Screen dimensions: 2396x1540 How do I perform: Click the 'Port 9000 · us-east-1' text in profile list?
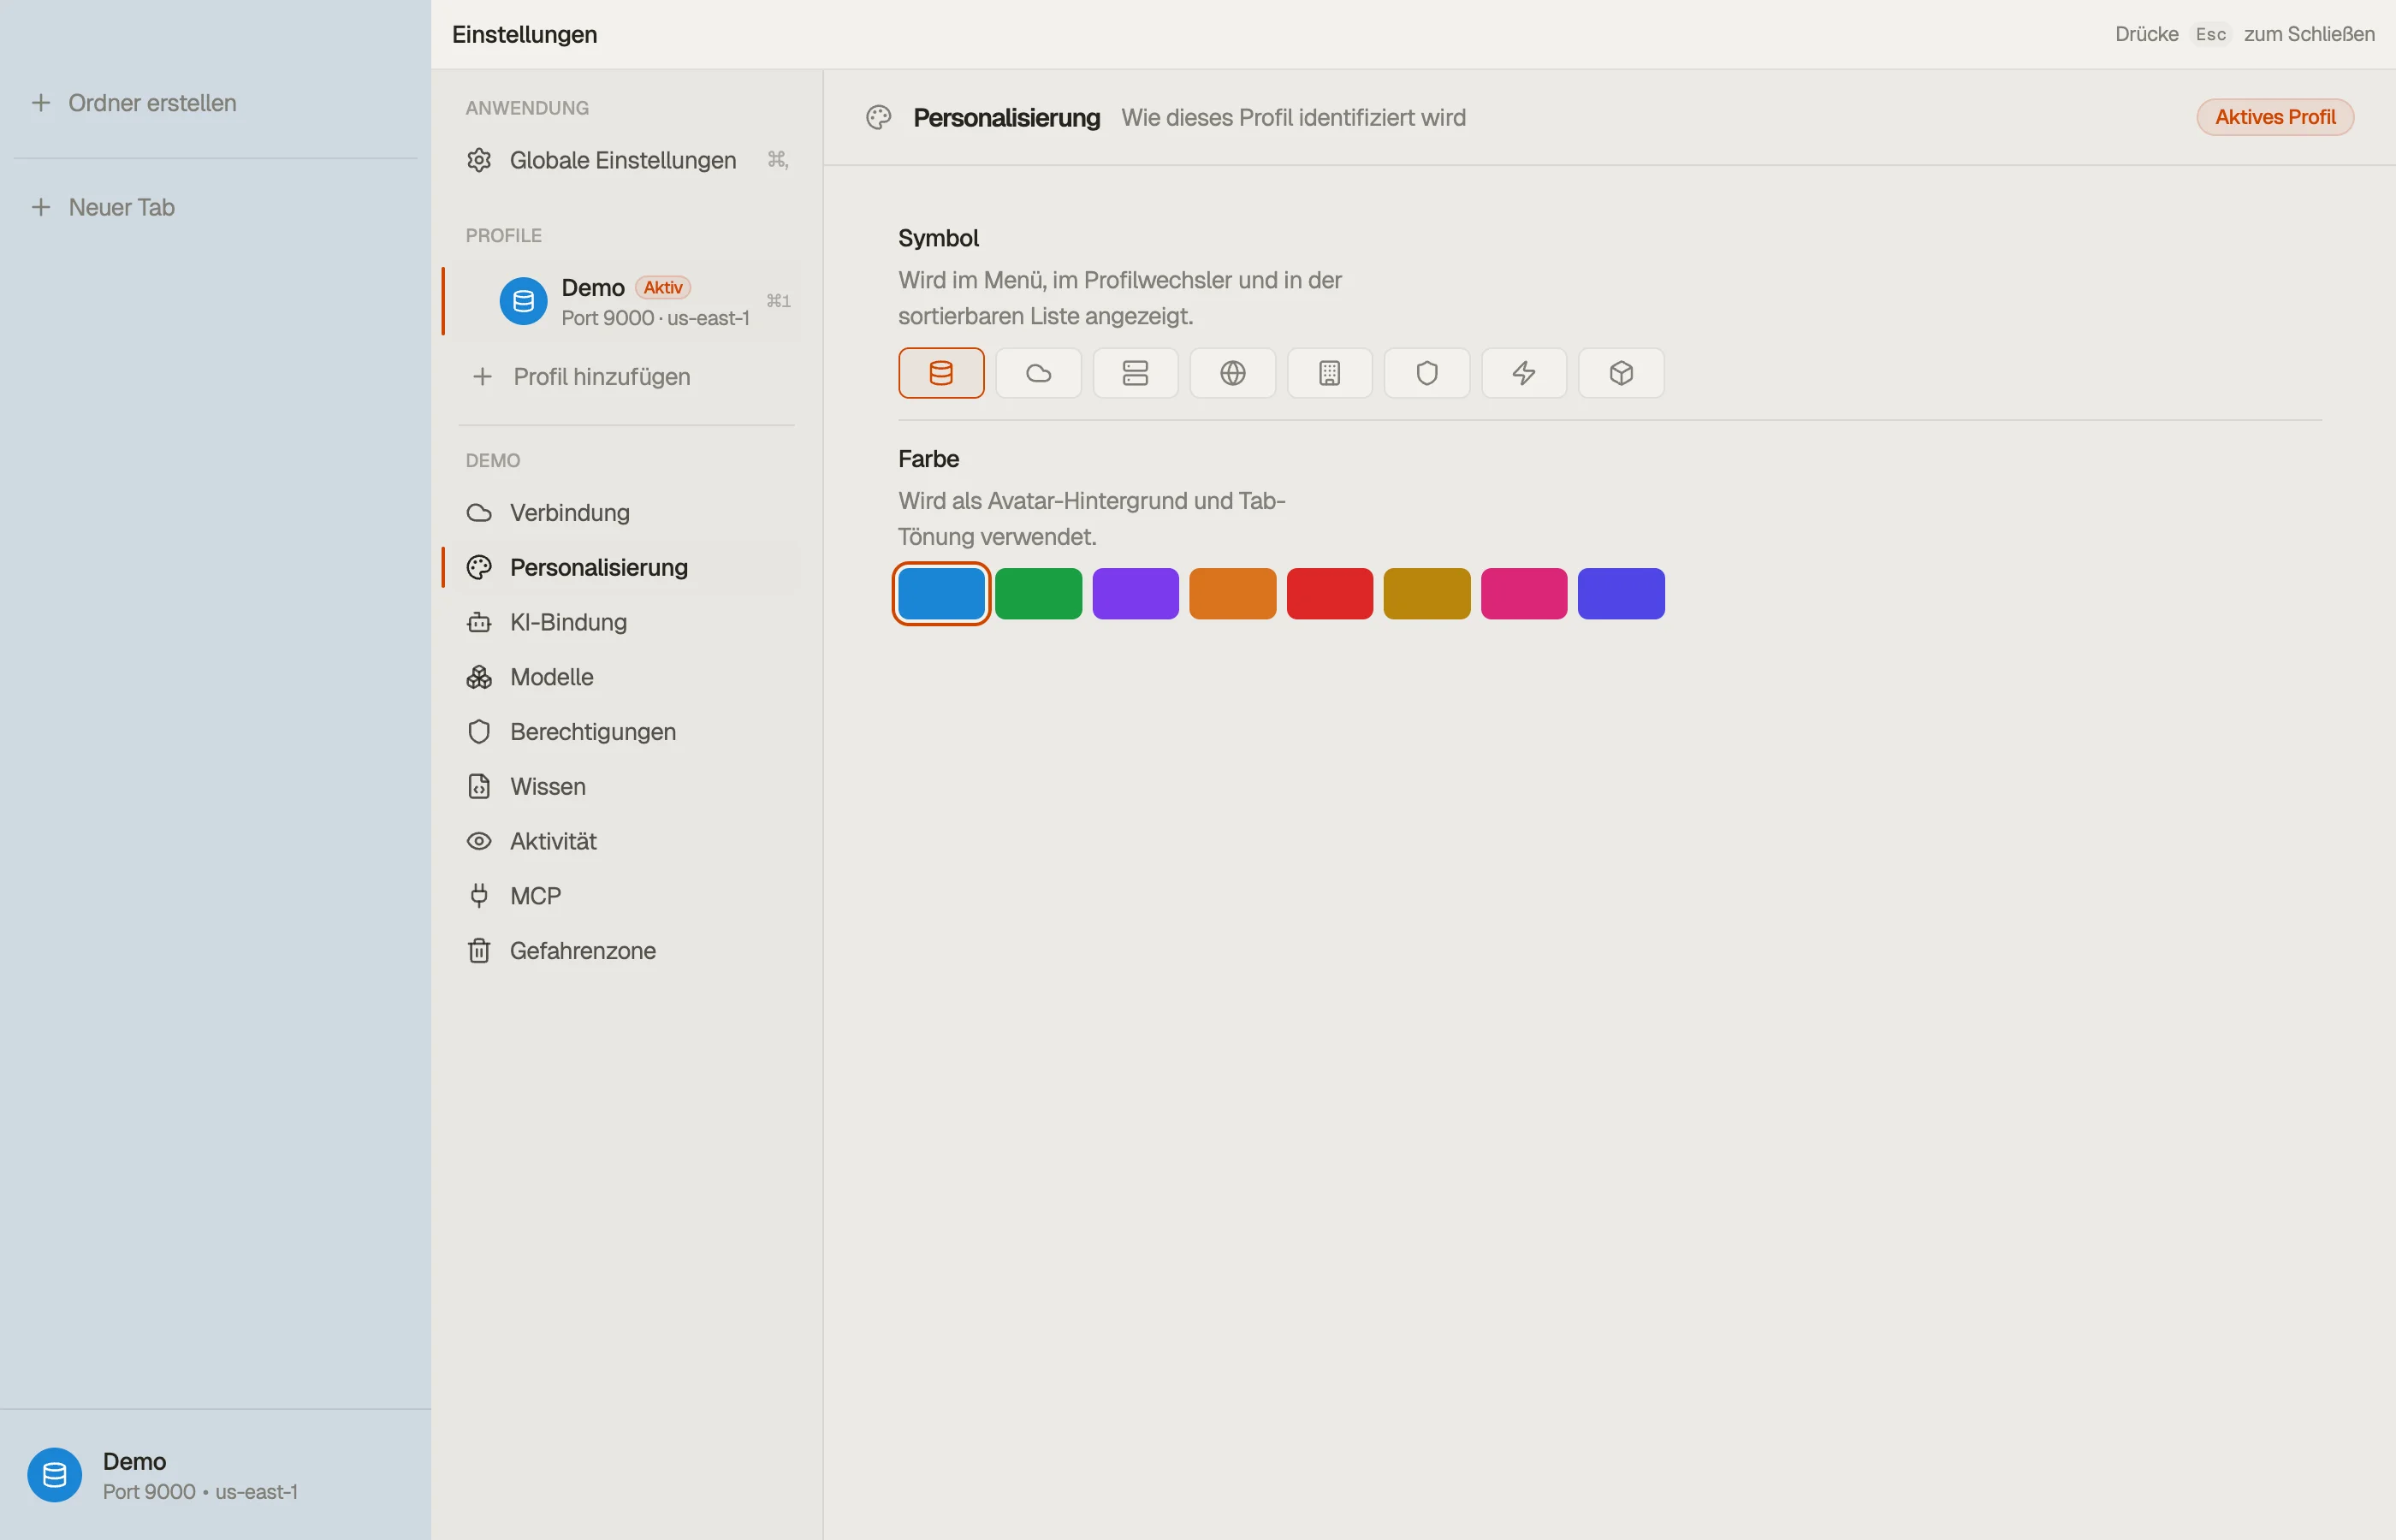(x=655, y=318)
